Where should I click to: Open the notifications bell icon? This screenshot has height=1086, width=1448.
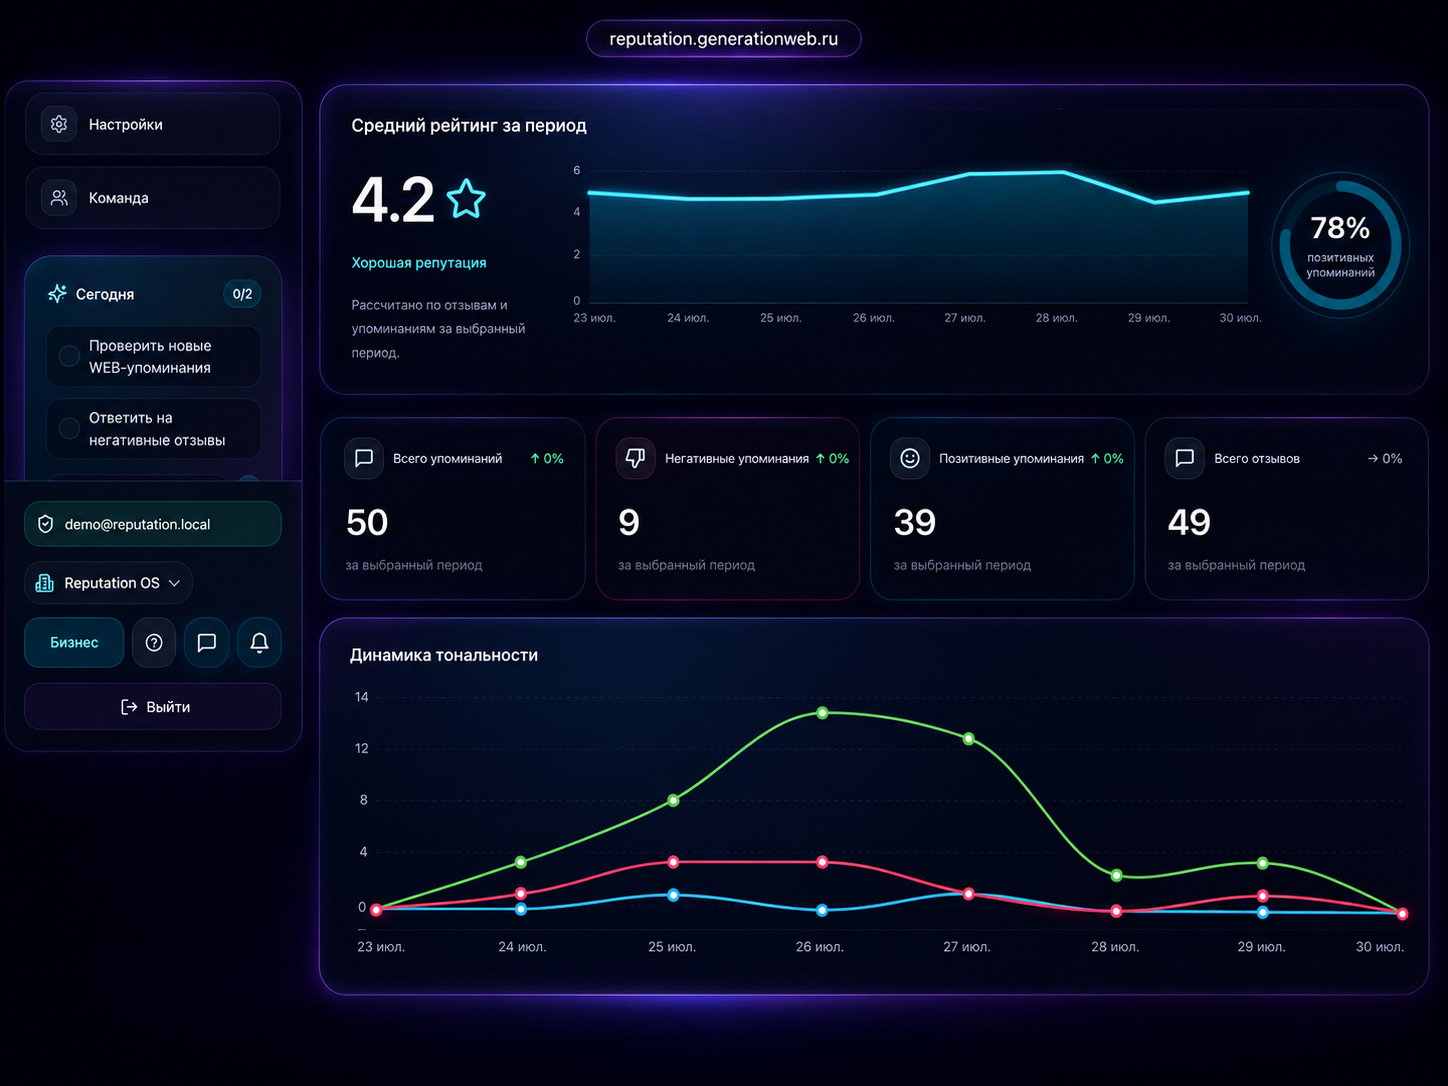click(259, 642)
